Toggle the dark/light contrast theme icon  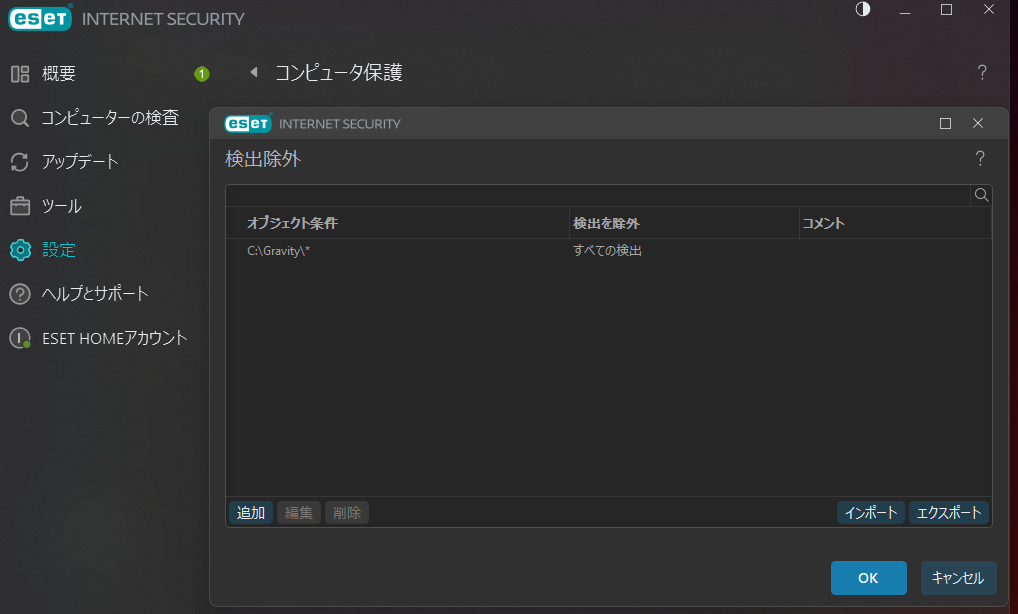[x=863, y=10]
